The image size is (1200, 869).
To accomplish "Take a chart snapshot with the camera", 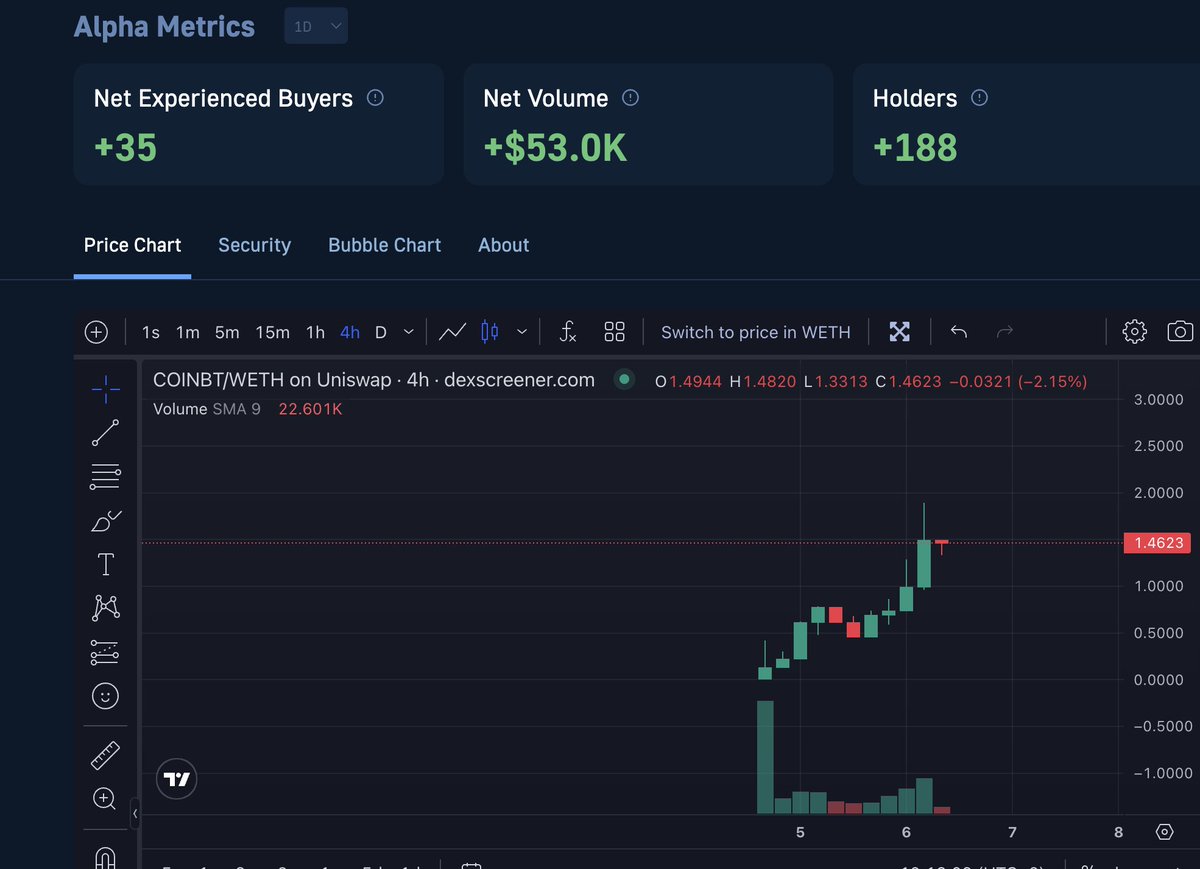I will [x=1180, y=331].
